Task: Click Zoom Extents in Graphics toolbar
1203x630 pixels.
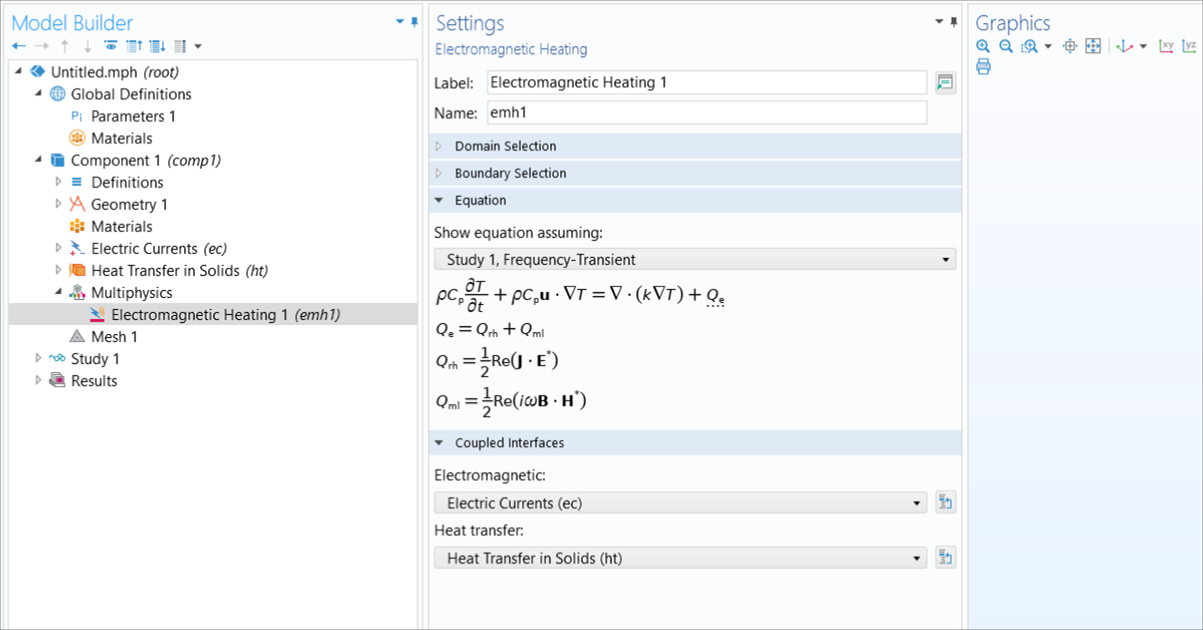Action: coord(1092,46)
